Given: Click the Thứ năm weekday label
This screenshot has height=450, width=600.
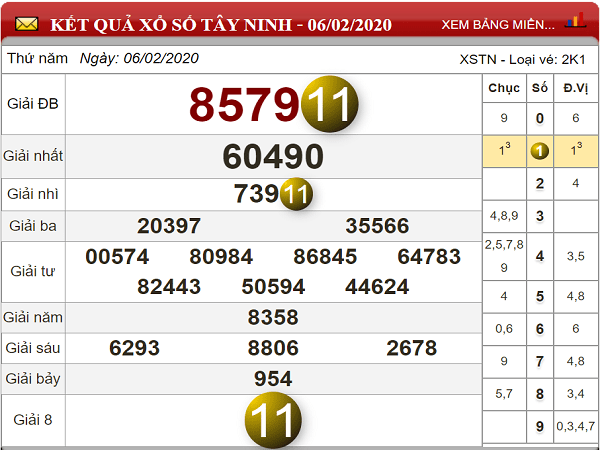Looking at the screenshot, I should pyautogui.click(x=37, y=58).
